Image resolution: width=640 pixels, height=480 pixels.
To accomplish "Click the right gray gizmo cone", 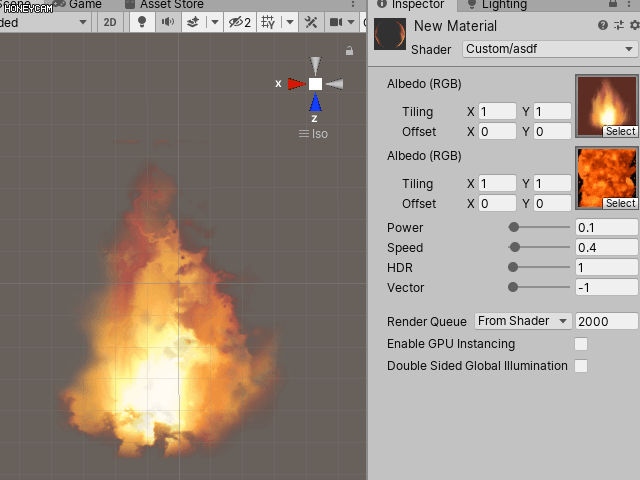I will click(x=334, y=84).
